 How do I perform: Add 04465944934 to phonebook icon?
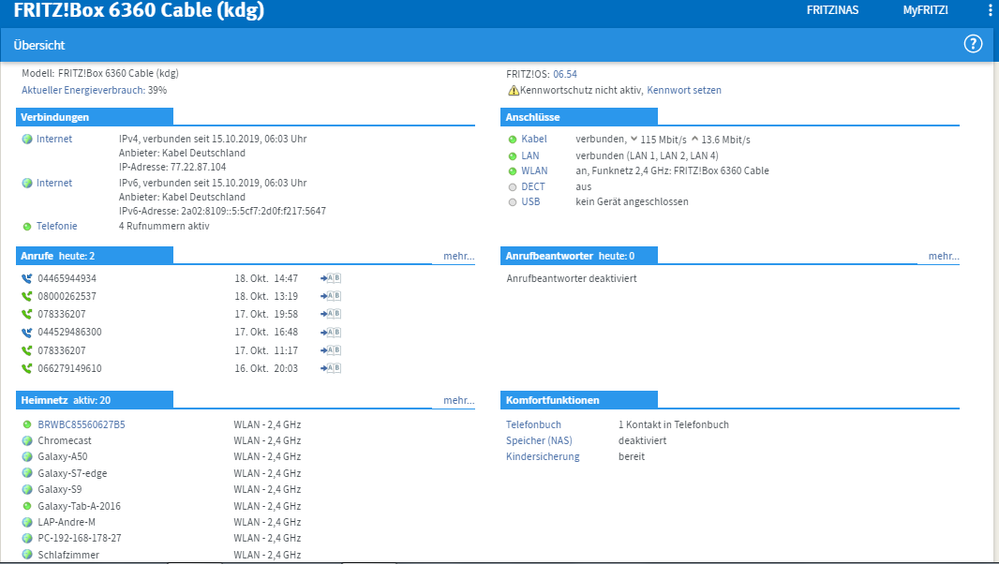pos(331,278)
